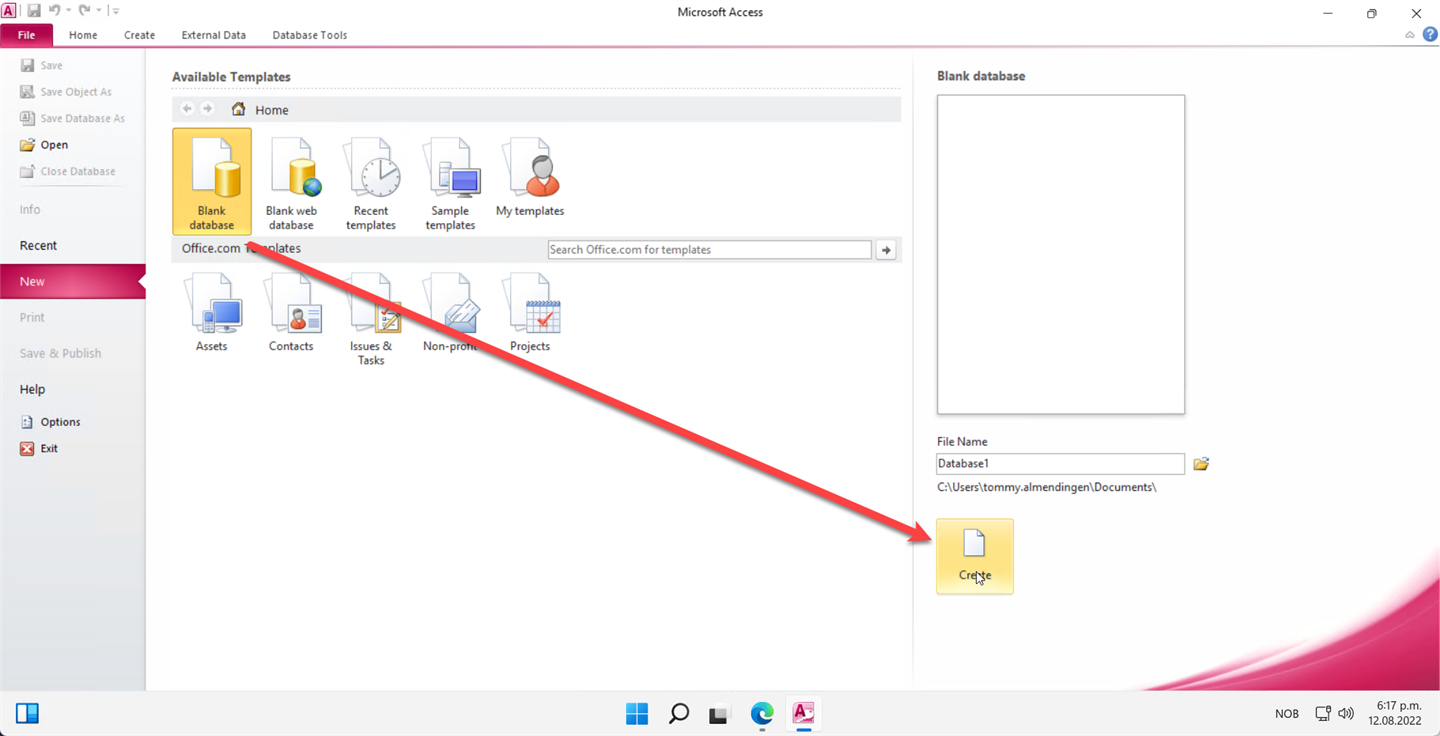Switch to the Database Tools ribbon tab
Viewport: 1440px width, 736px height.
tap(310, 35)
